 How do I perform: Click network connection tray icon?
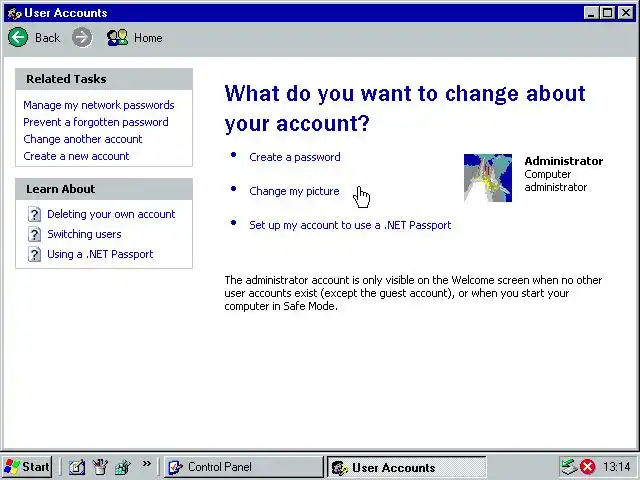coord(569,467)
